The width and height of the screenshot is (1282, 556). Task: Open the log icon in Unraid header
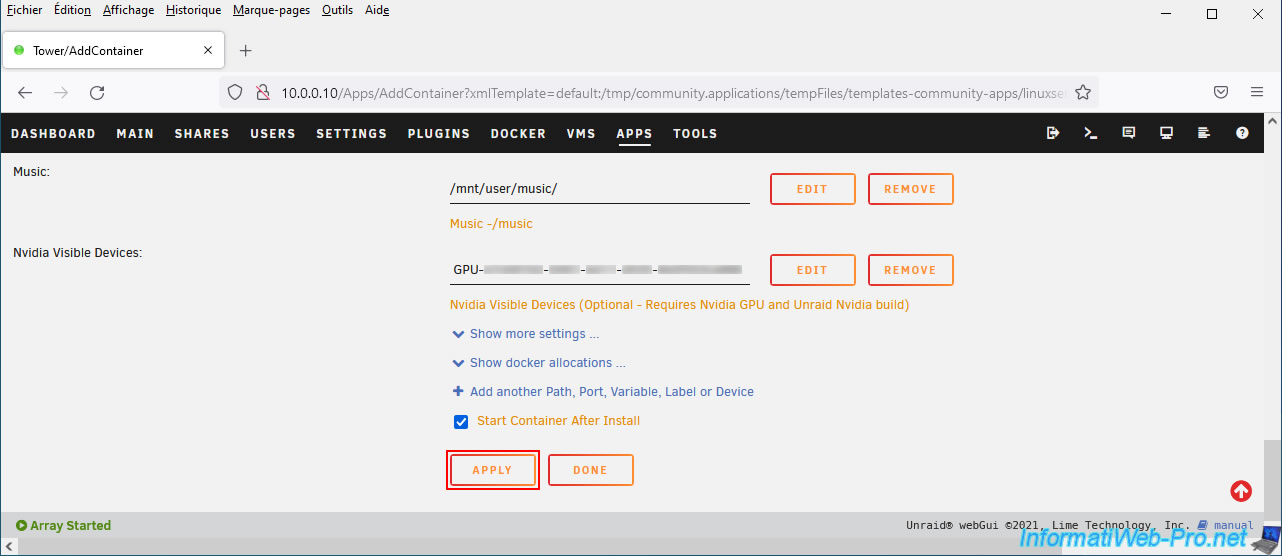click(x=1204, y=133)
